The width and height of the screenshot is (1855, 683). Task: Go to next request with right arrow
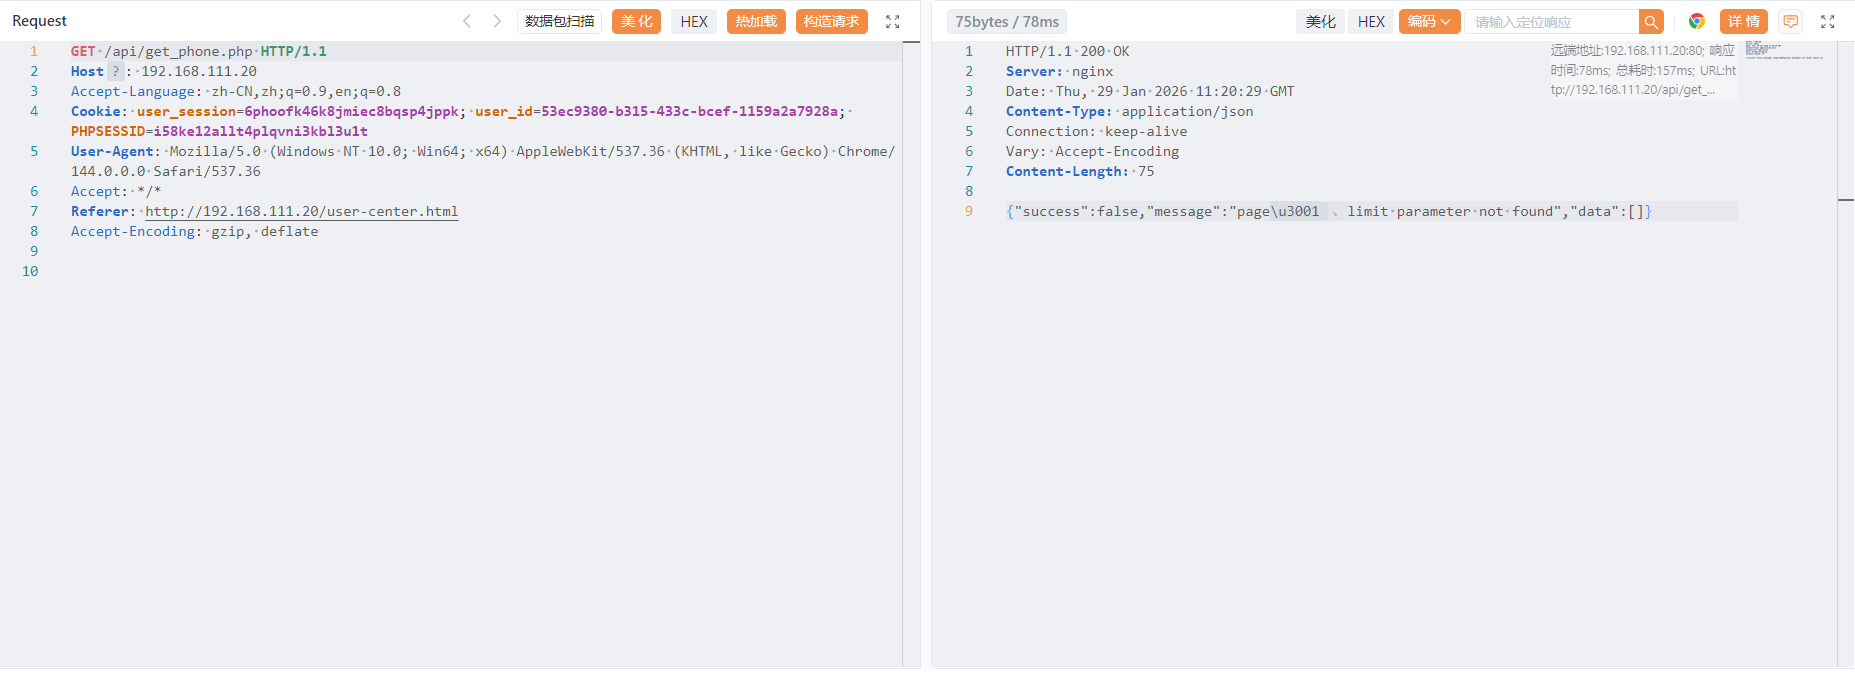click(497, 21)
